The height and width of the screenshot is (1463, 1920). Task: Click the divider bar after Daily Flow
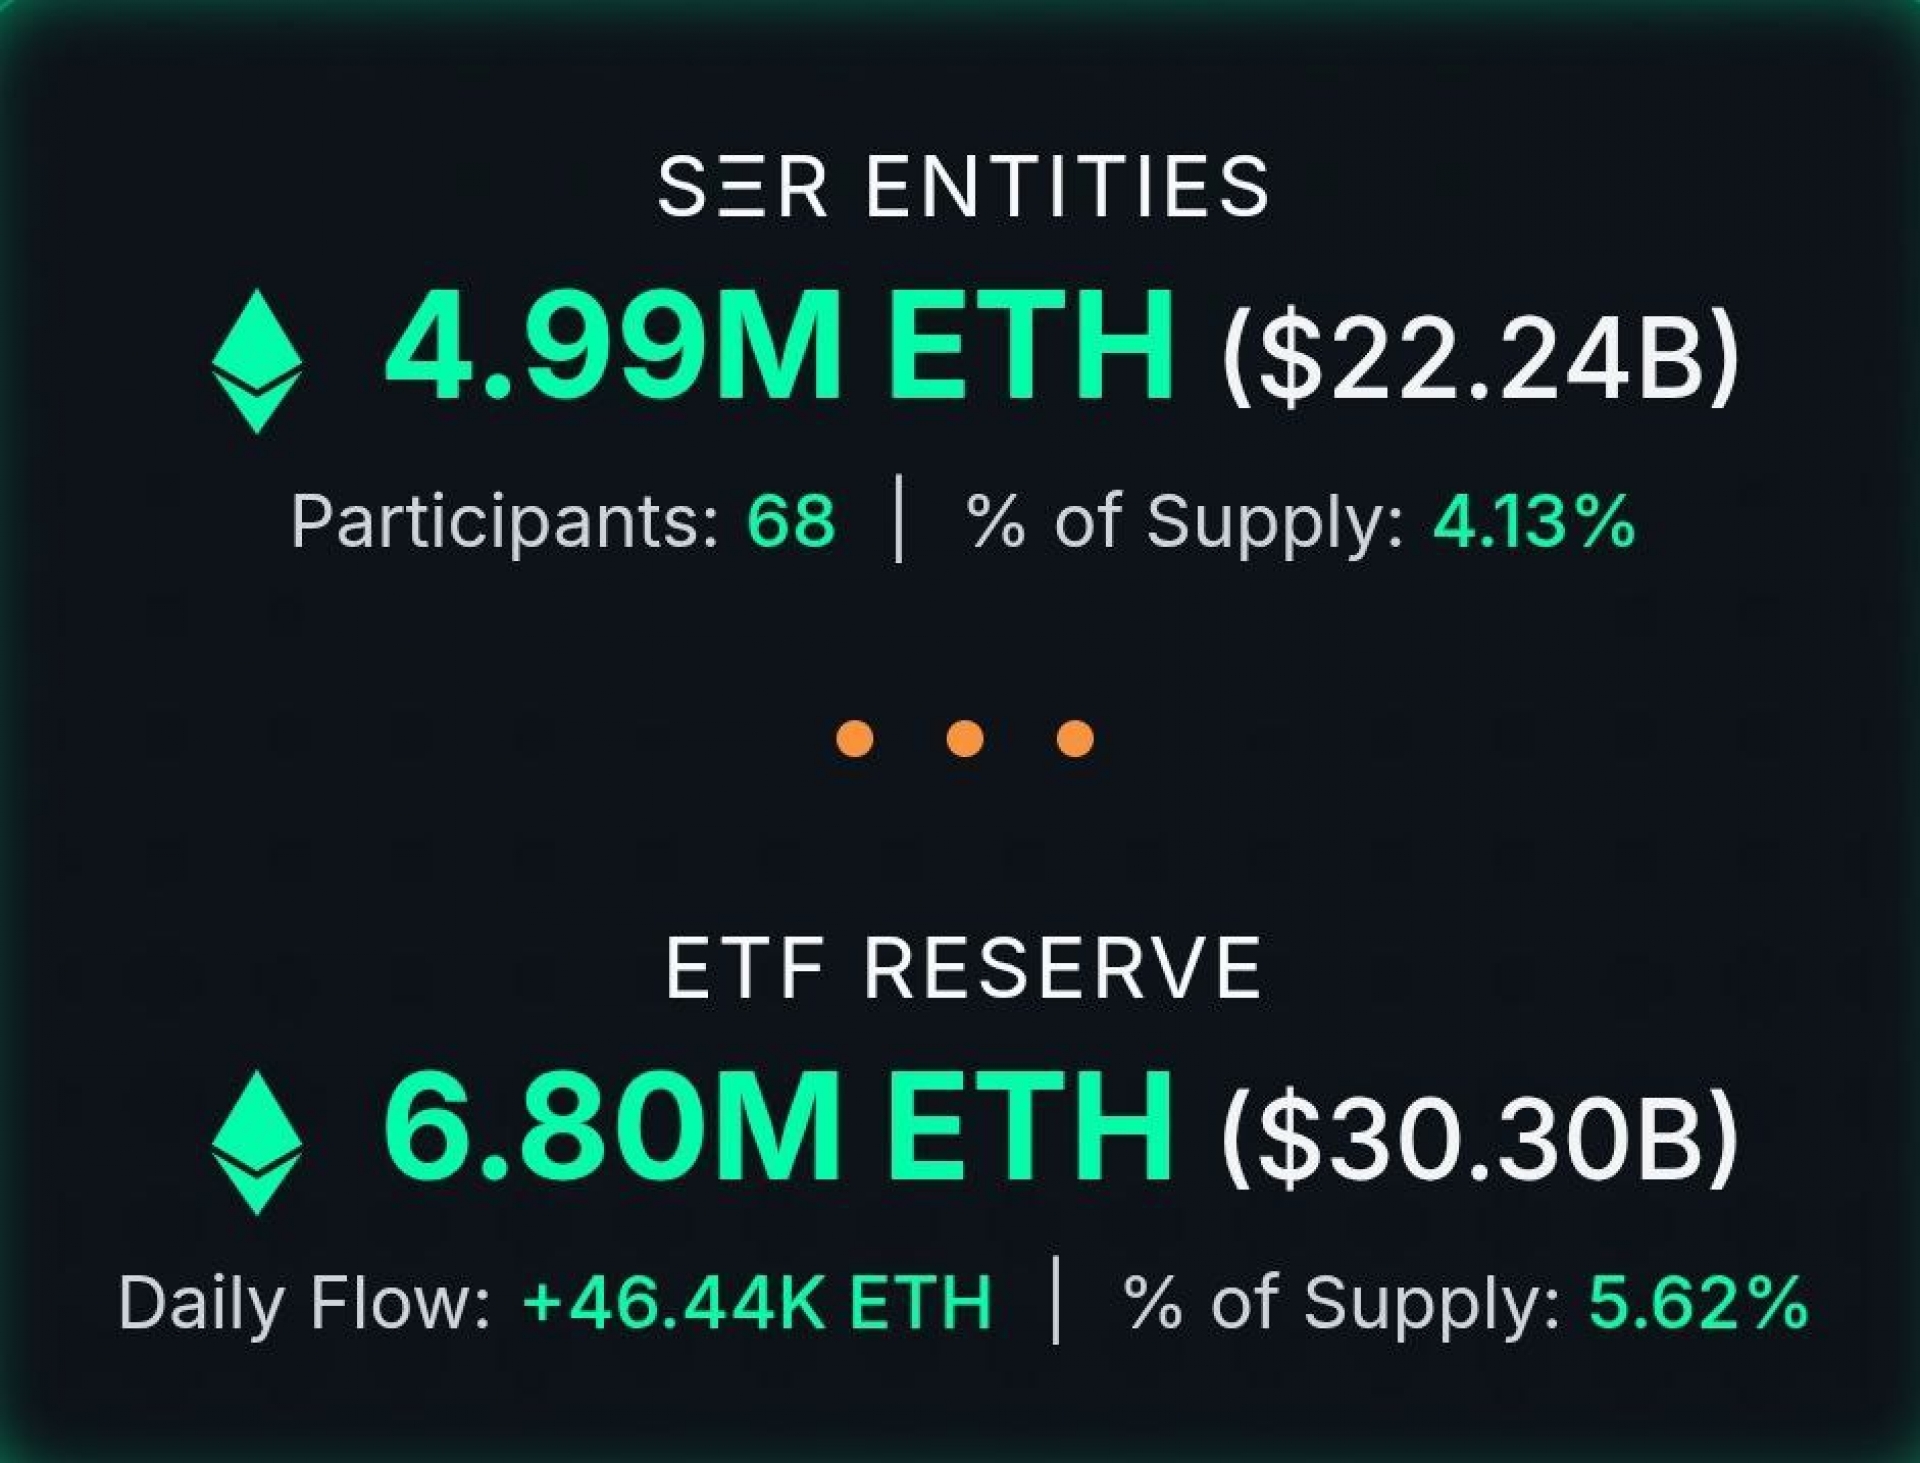point(1056,1300)
